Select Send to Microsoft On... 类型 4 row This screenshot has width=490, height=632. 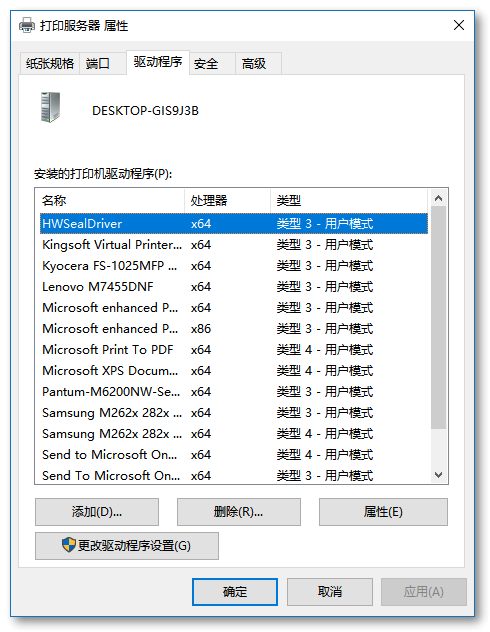pos(234,454)
